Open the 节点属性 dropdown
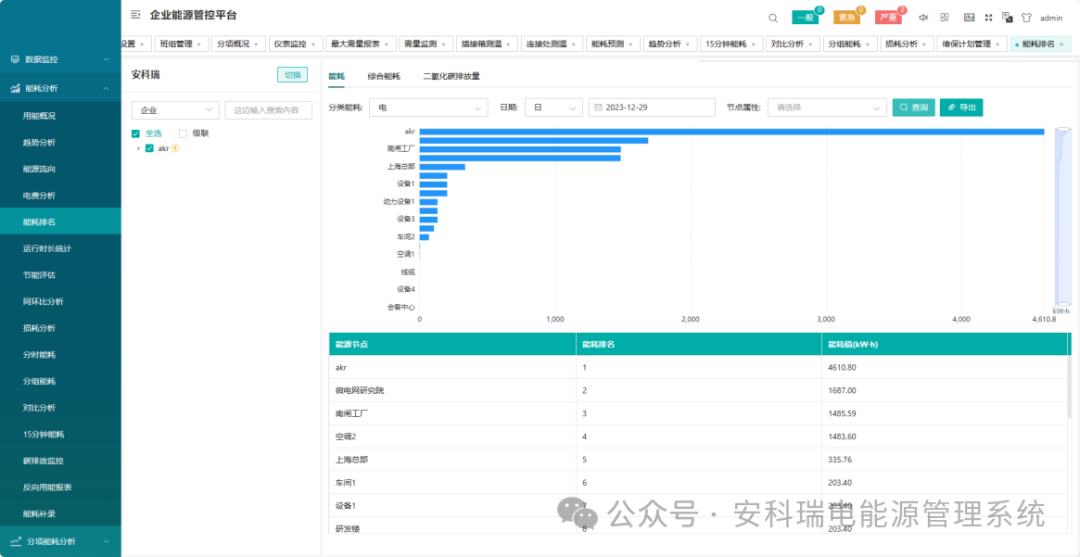Viewport: 1080px width, 557px height. [x=827, y=107]
